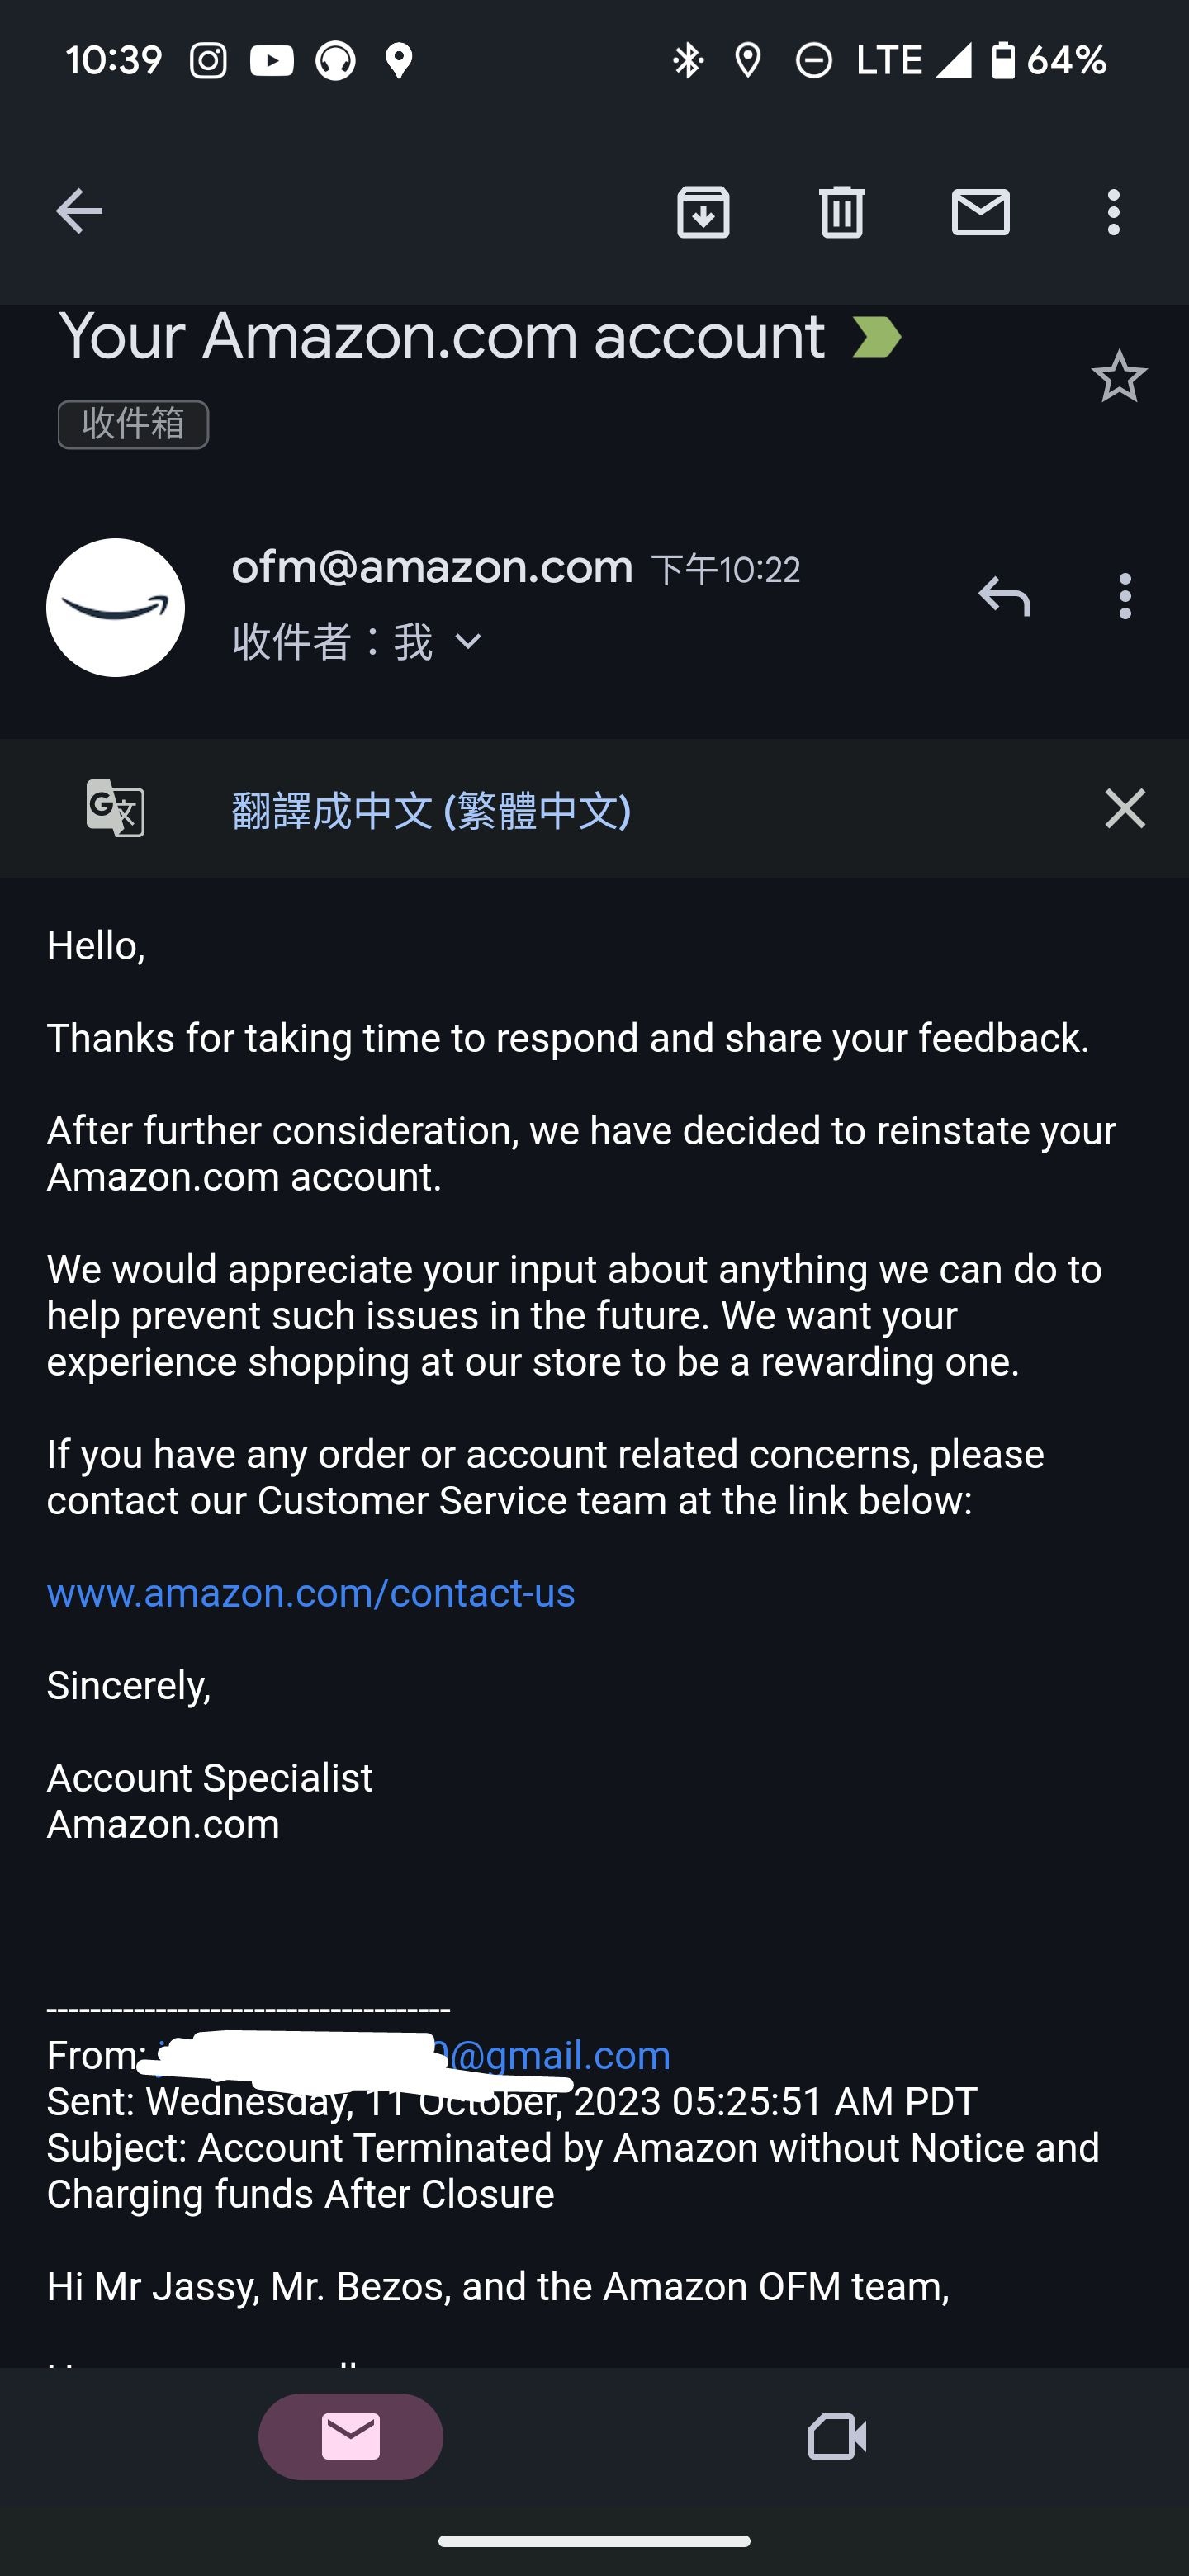Tap the Amazon sender avatar
The height and width of the screenshot is (2576, 1189).
pyautogui.click(x=115, y=607)
